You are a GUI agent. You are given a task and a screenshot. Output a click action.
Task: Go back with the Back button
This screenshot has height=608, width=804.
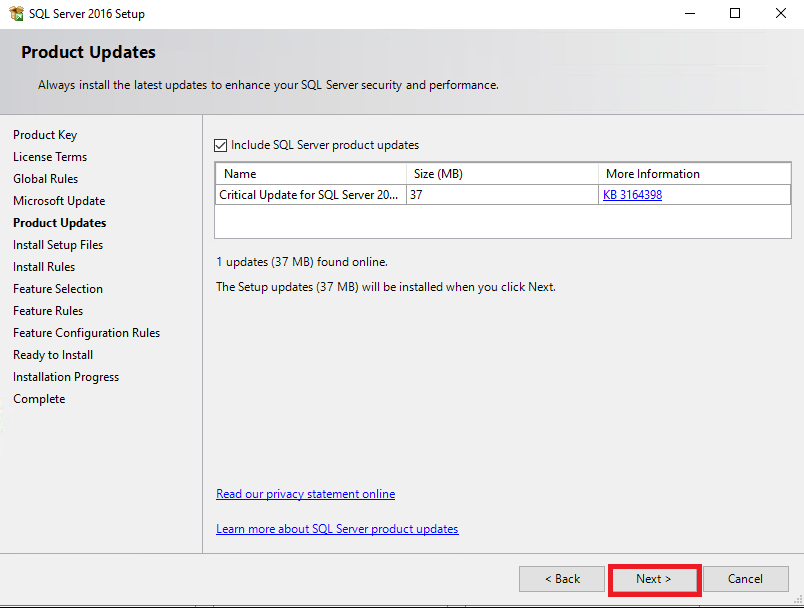point(562,579)
